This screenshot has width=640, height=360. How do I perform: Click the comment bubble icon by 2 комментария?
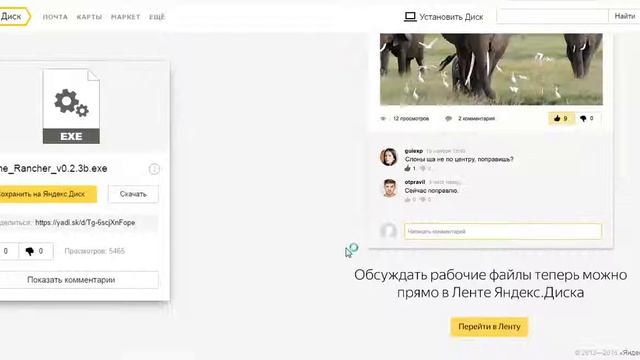[448, 119]
